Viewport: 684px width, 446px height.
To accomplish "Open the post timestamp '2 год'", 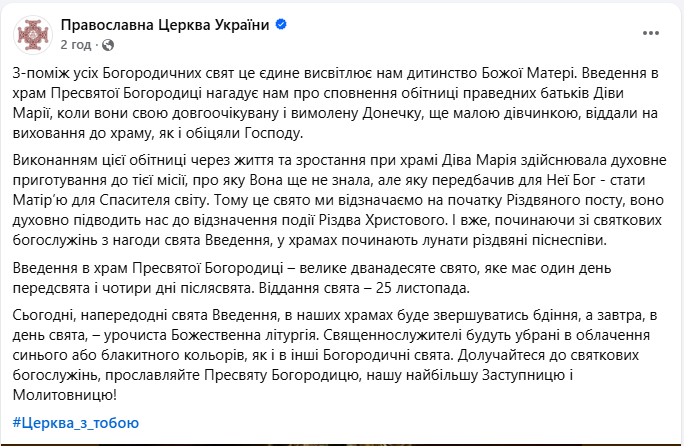I will tap(75, 45).
